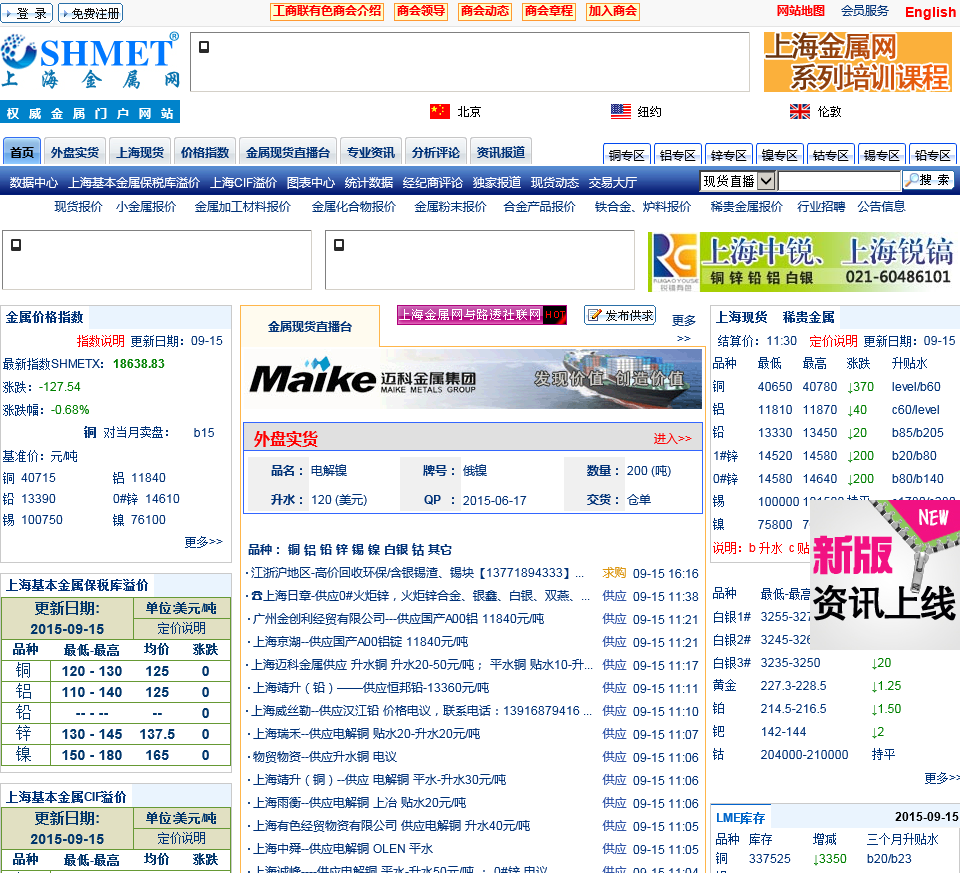Open 工商联有色商会介绍 link

[x=327, y=11]
